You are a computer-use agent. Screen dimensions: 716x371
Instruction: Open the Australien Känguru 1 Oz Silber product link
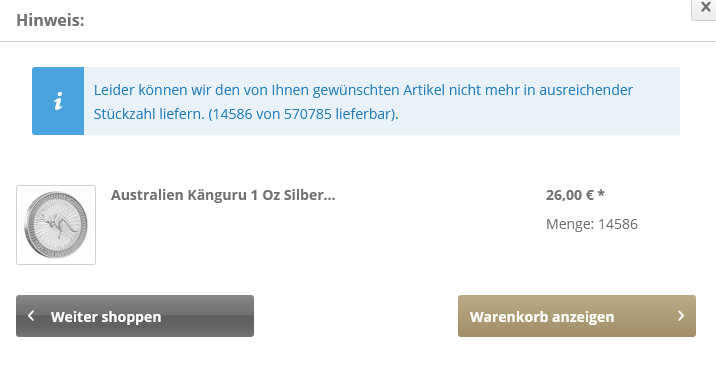(223, 195)
